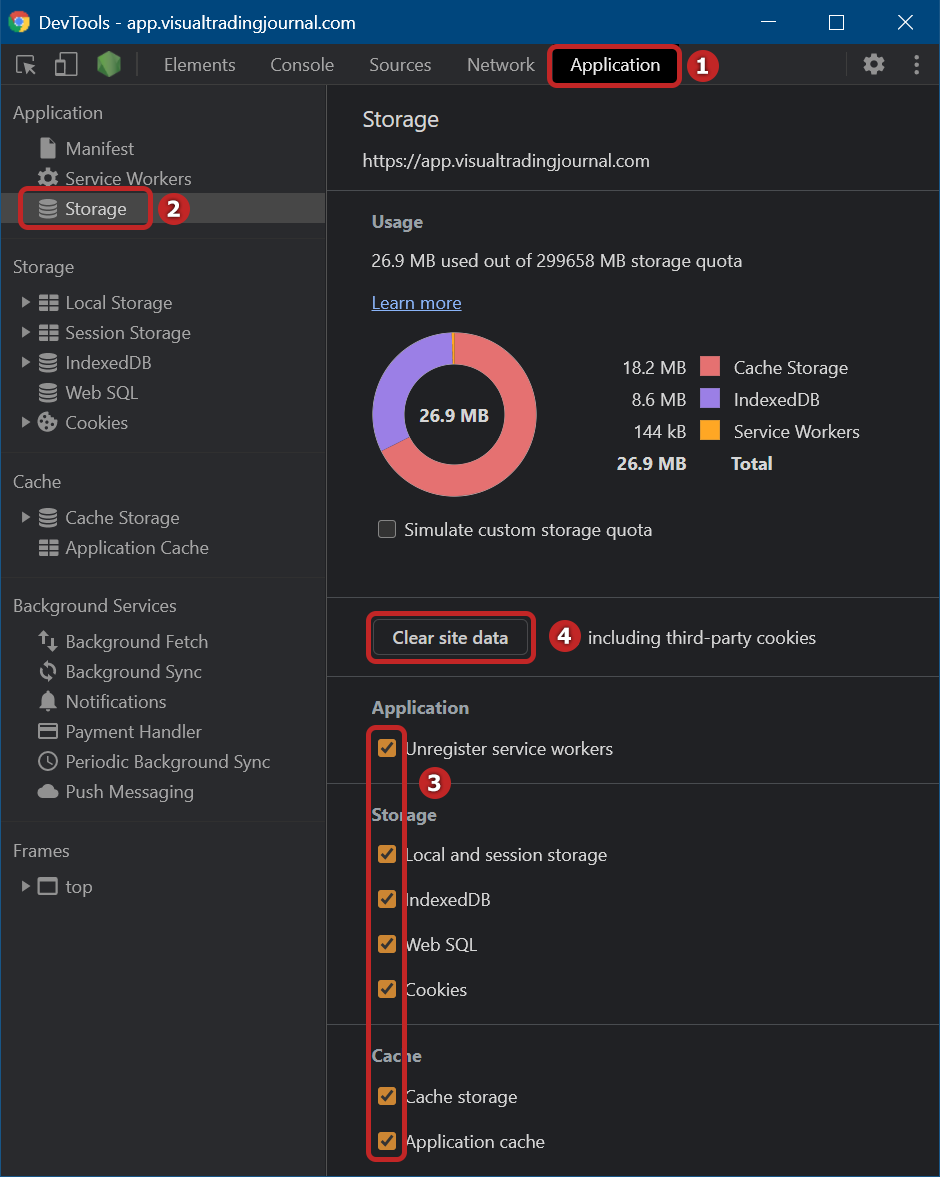The height and width of the screenshot is (1177, 940).
Task: Click the Push Messaging cloud icon
Action: pos(48,792)
